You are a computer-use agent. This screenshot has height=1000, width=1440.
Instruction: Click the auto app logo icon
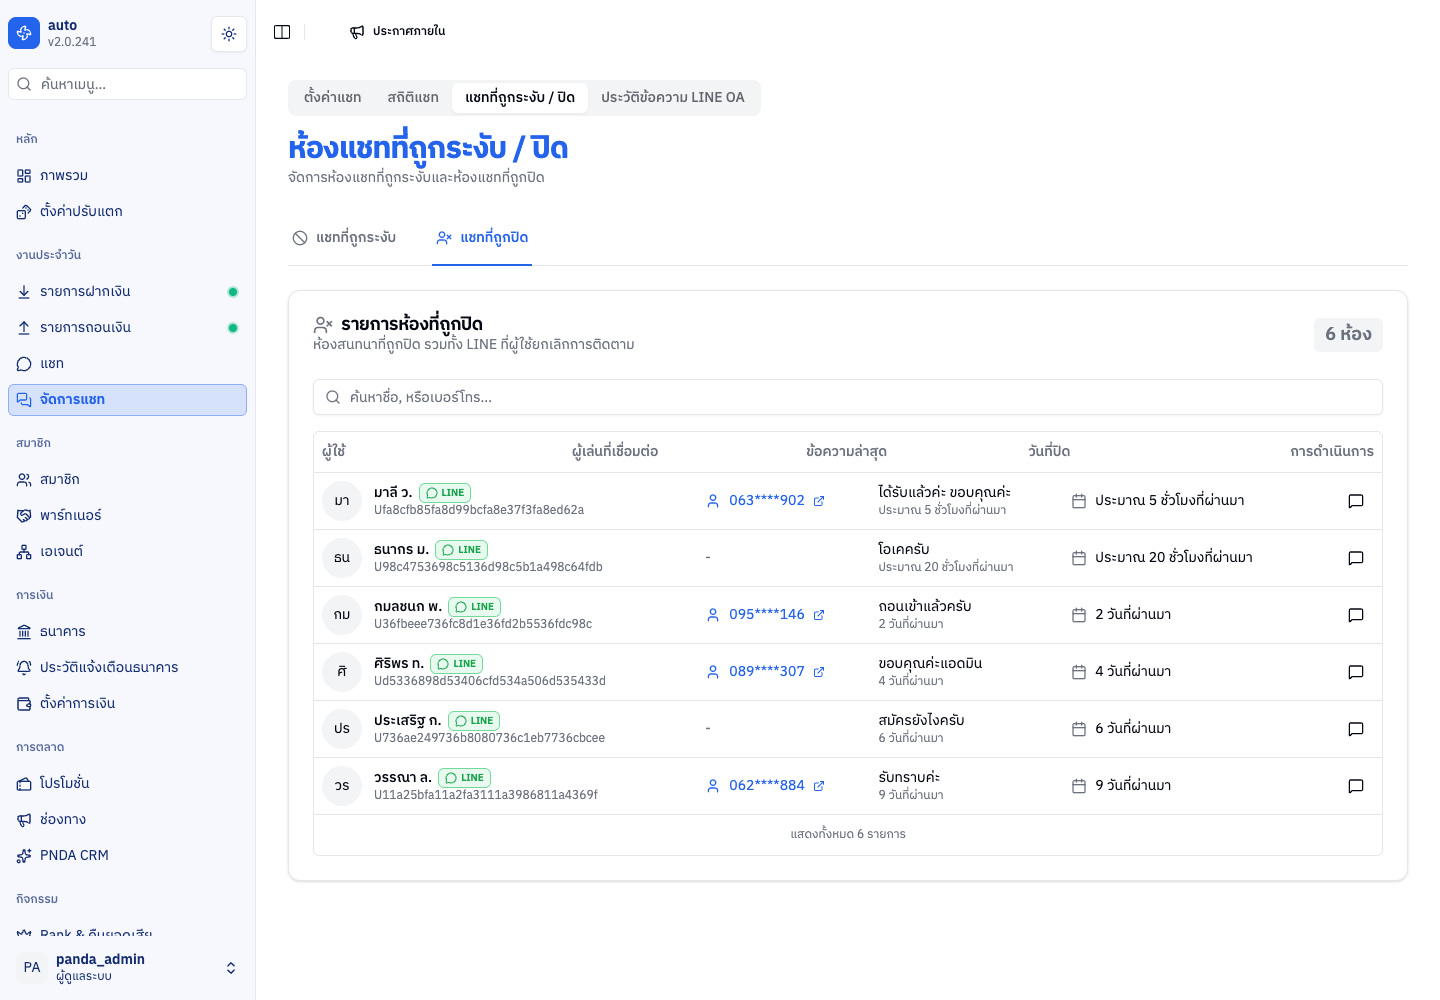[24, 33]
